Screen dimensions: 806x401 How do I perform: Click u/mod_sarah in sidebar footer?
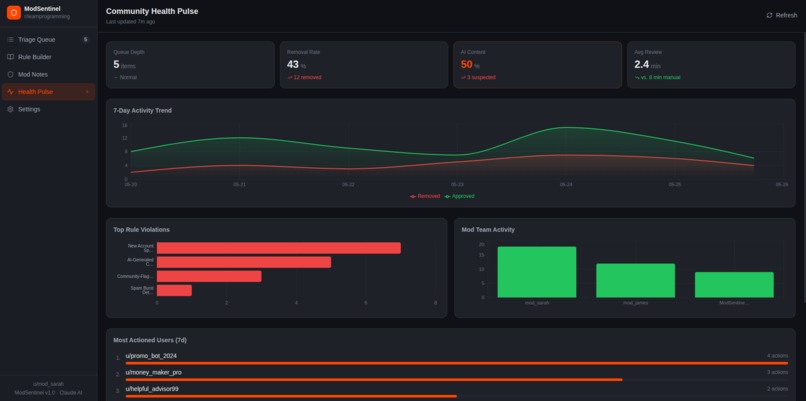pyautogui.click(x=48, y=384)
